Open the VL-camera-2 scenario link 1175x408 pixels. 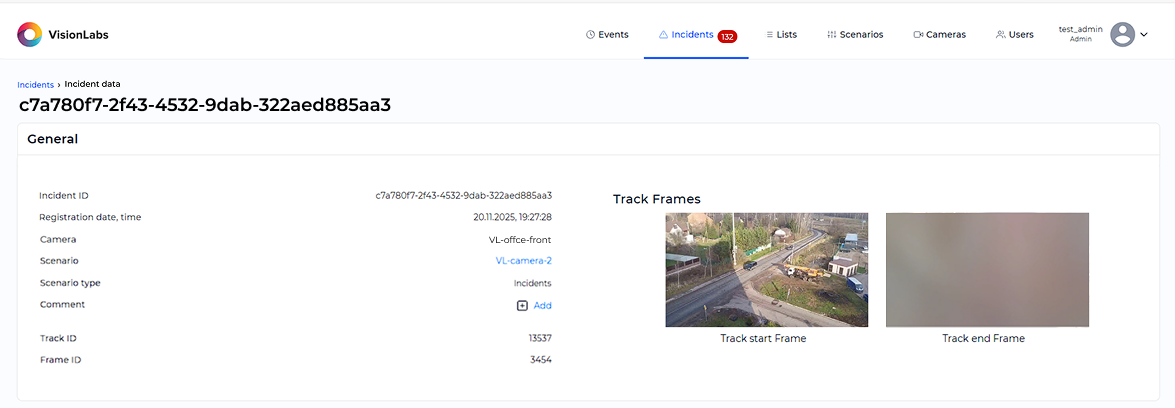[523, 261]
